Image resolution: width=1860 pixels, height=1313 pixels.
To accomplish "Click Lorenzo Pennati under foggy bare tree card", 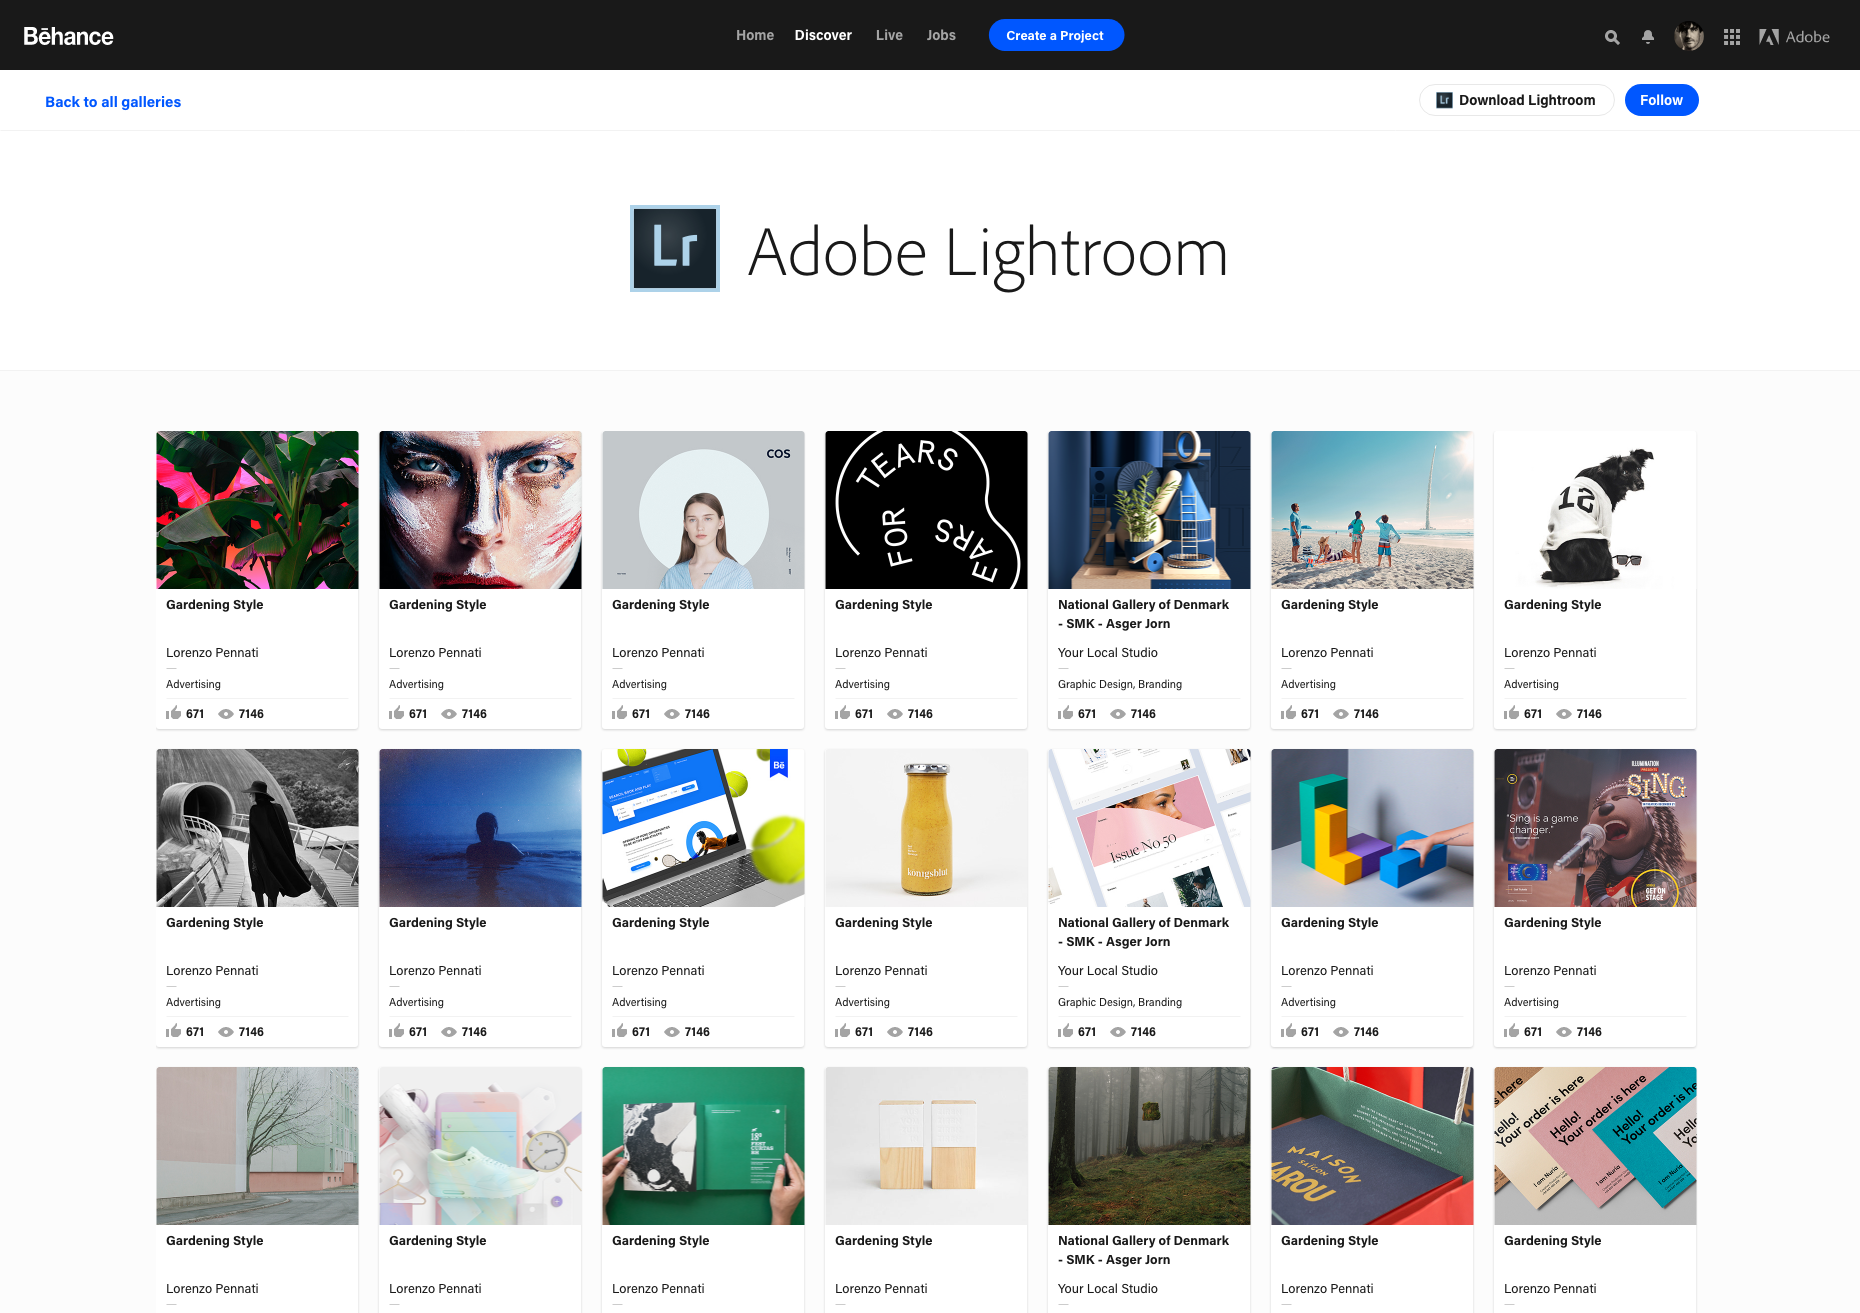I will point(212,1289).
